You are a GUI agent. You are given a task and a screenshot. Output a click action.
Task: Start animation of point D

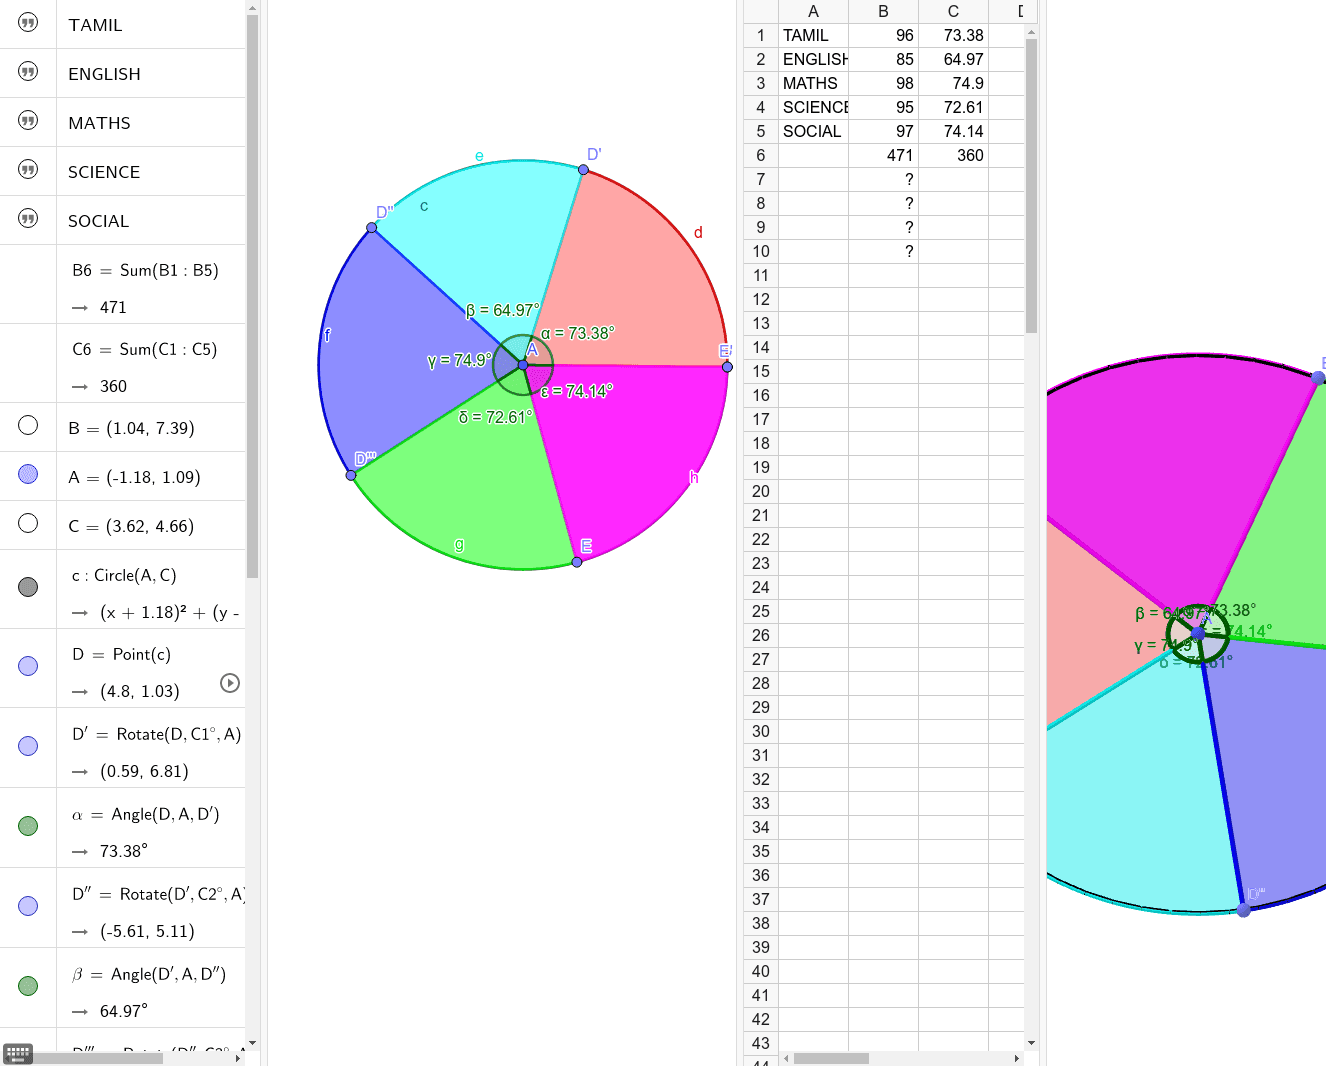pyautogui.click(x=230, y=683)
